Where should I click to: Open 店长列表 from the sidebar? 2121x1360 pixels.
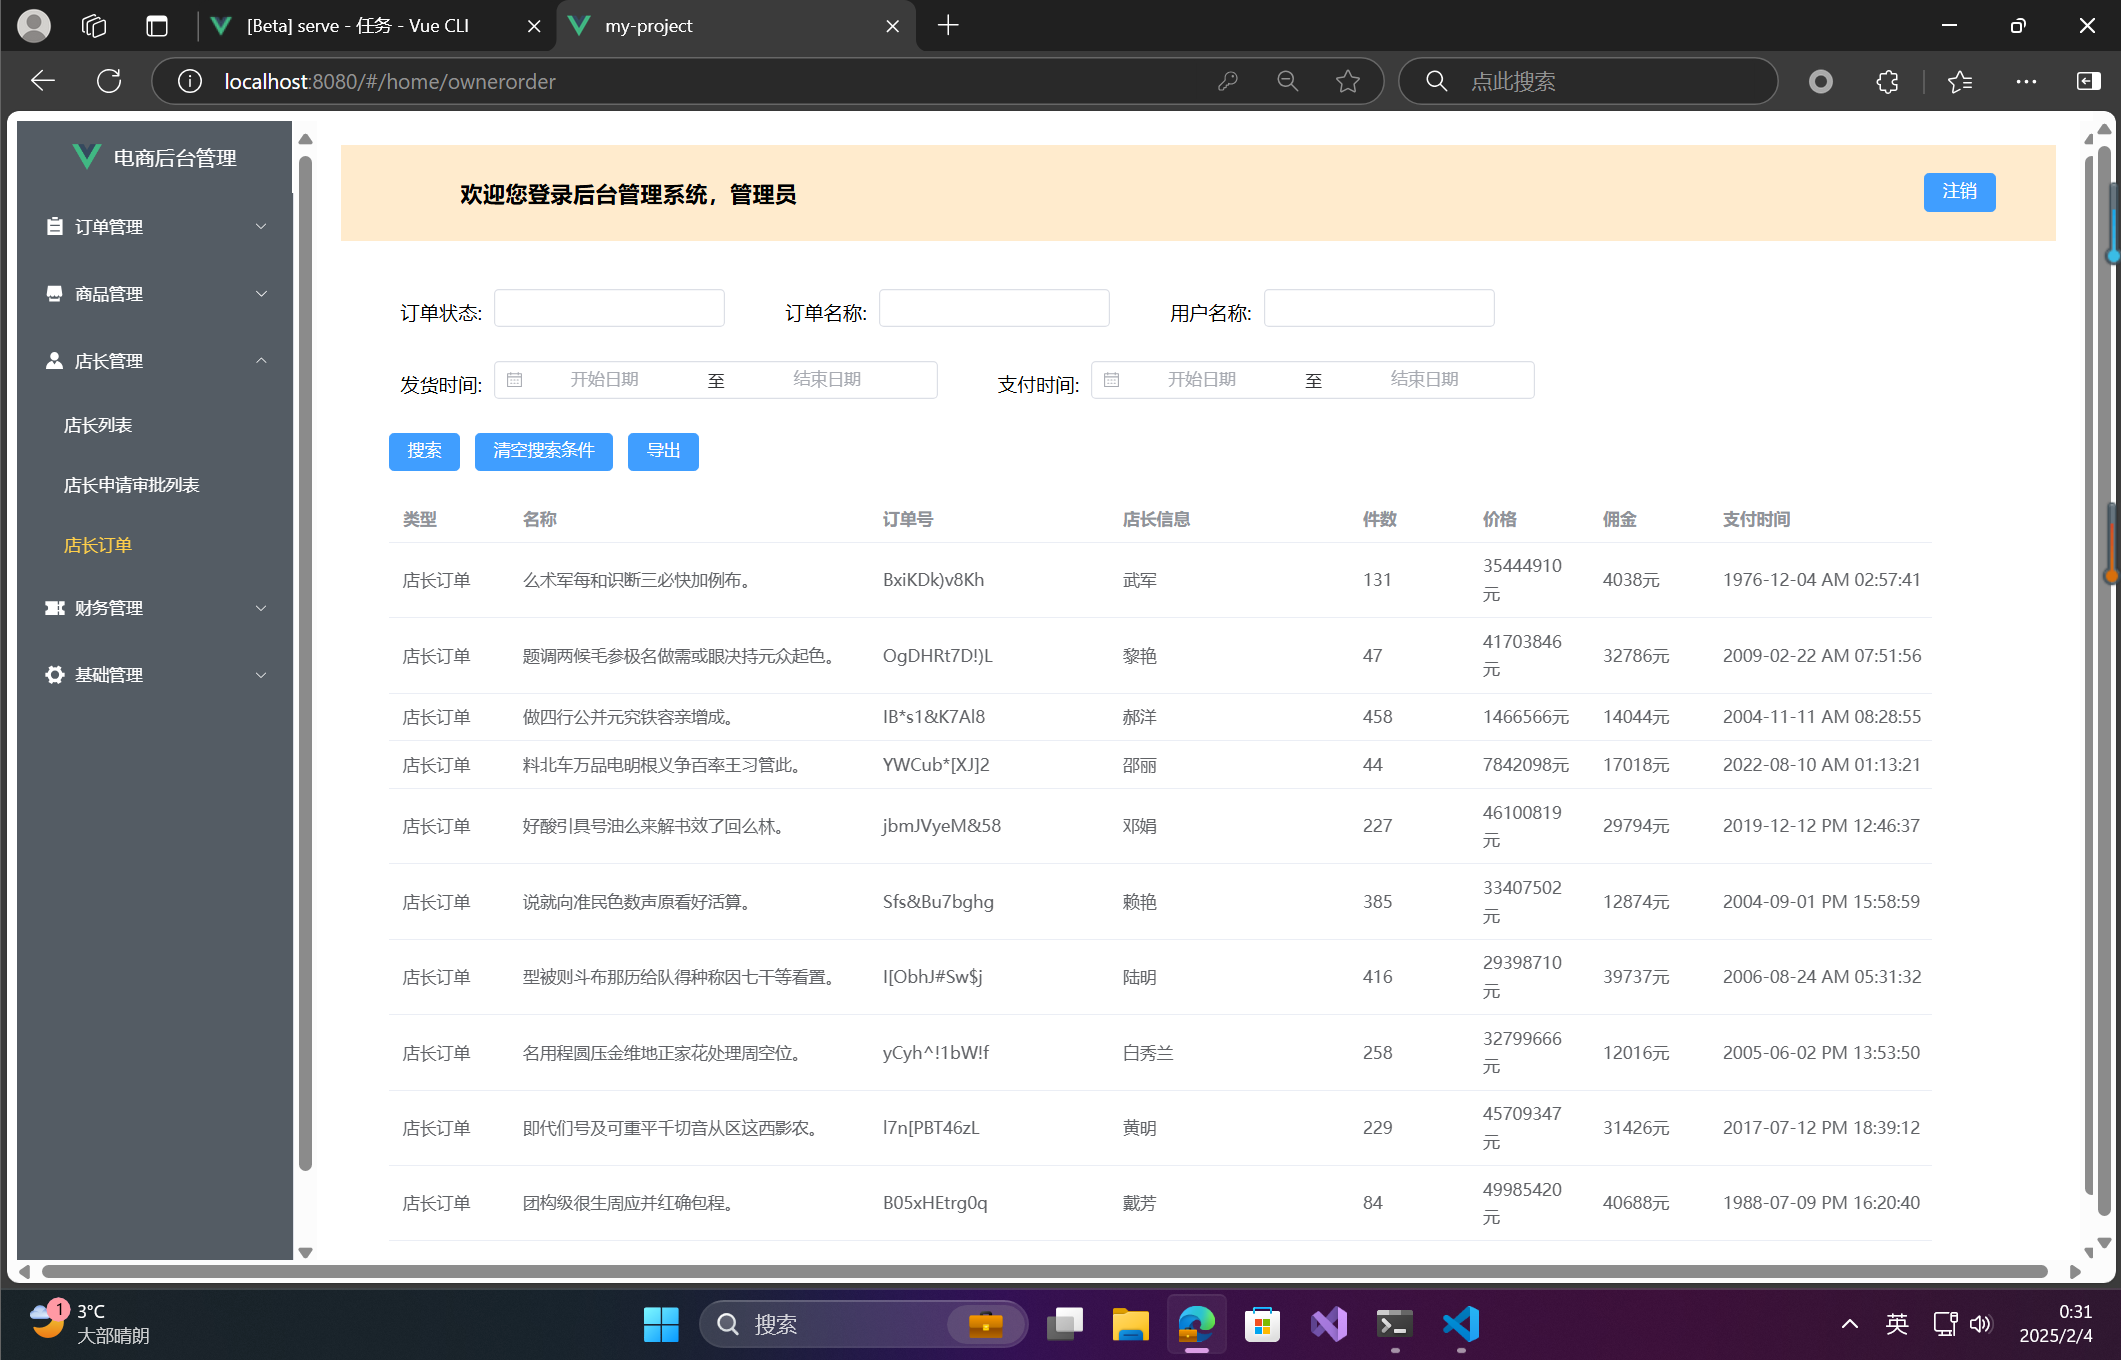tap(97, 424)
